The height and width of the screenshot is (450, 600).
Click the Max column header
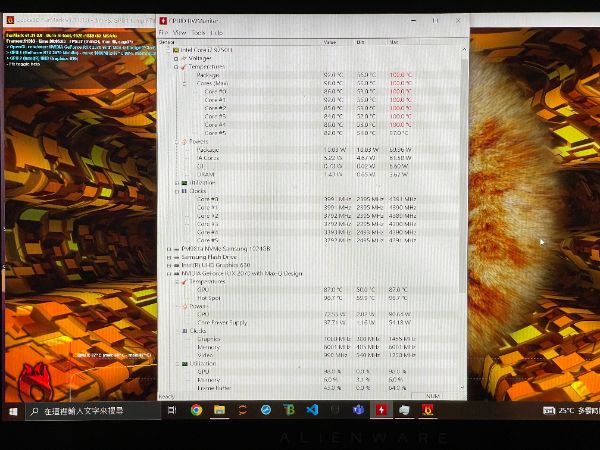click(x=404, y=42)
